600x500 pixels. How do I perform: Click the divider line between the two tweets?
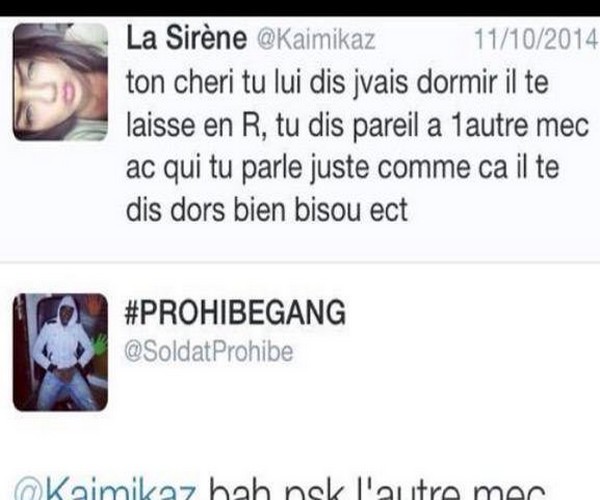pyautogui.click(x=300, y=263)
